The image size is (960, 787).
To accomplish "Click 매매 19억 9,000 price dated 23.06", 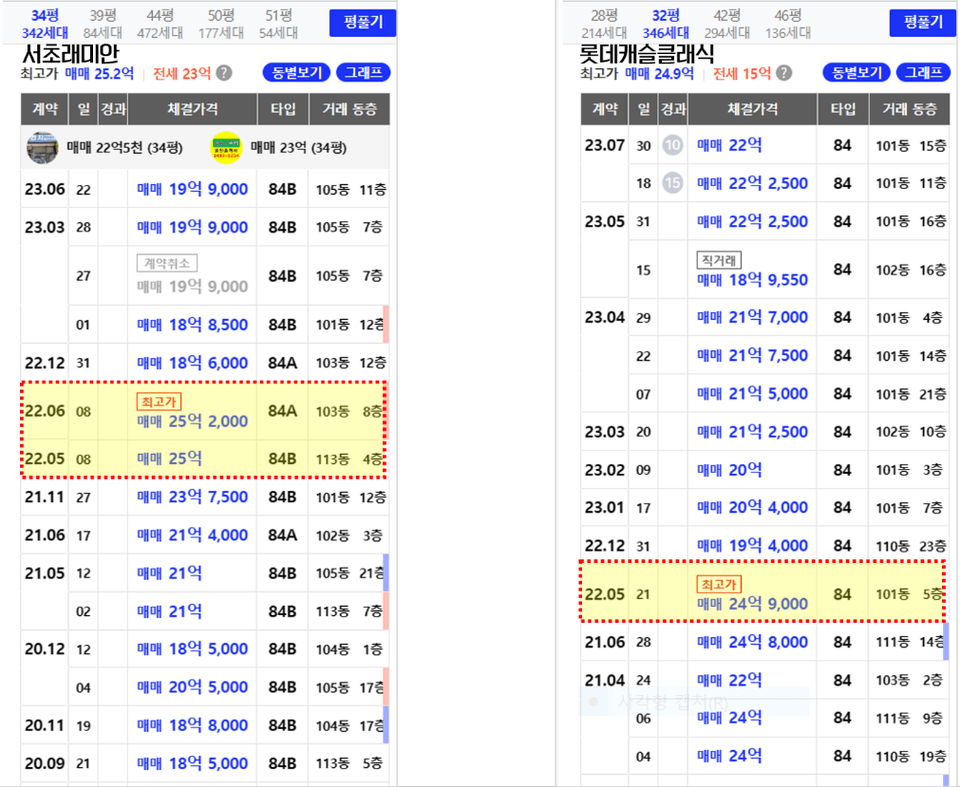I will click(x=192, y=190).
